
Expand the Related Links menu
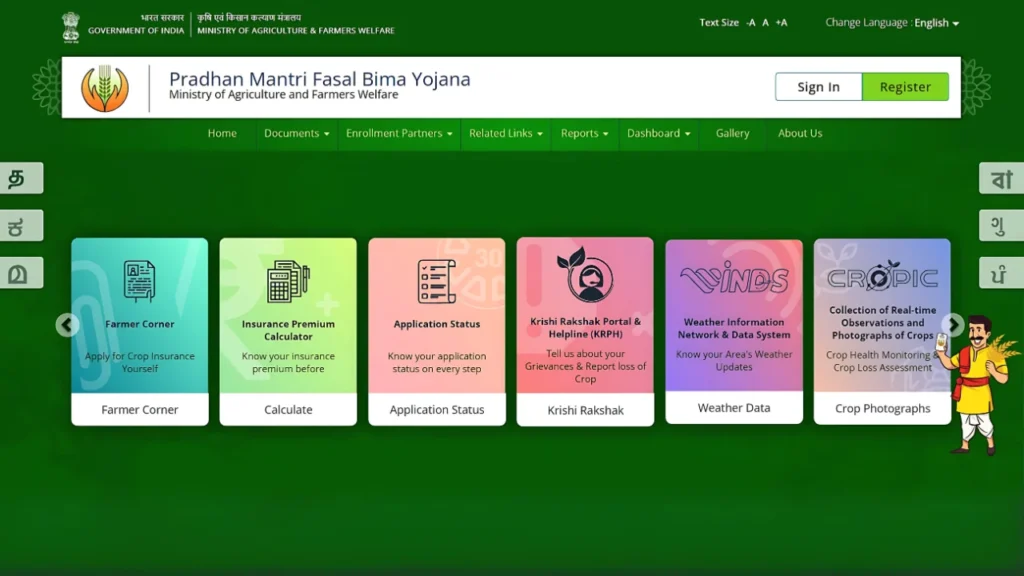[x=505, y=133]
